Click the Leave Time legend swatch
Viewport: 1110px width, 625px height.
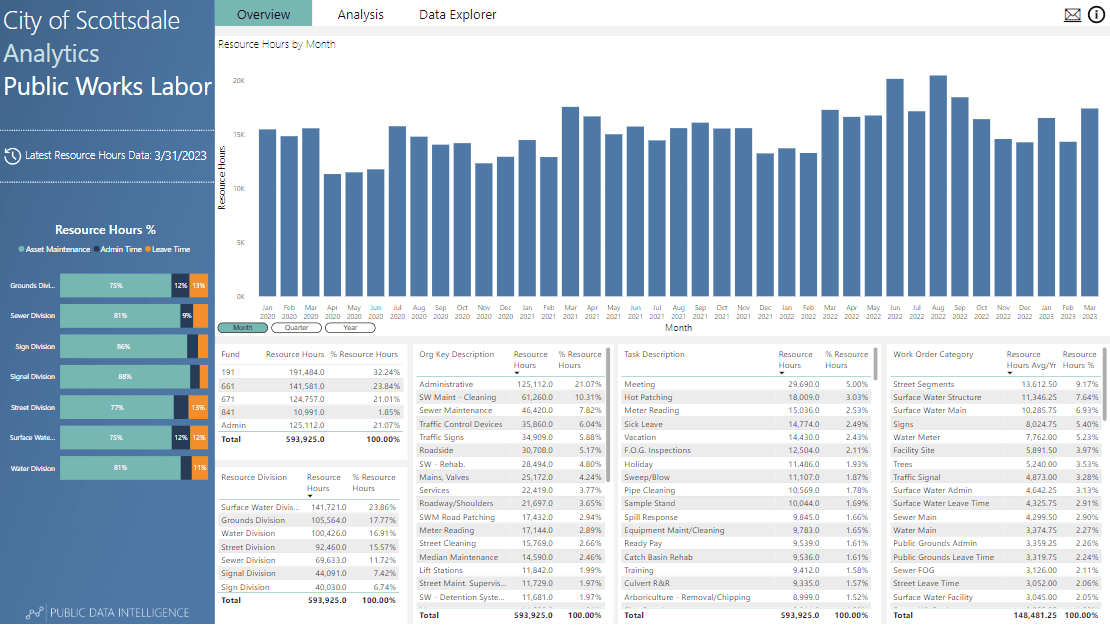(148, 249)
